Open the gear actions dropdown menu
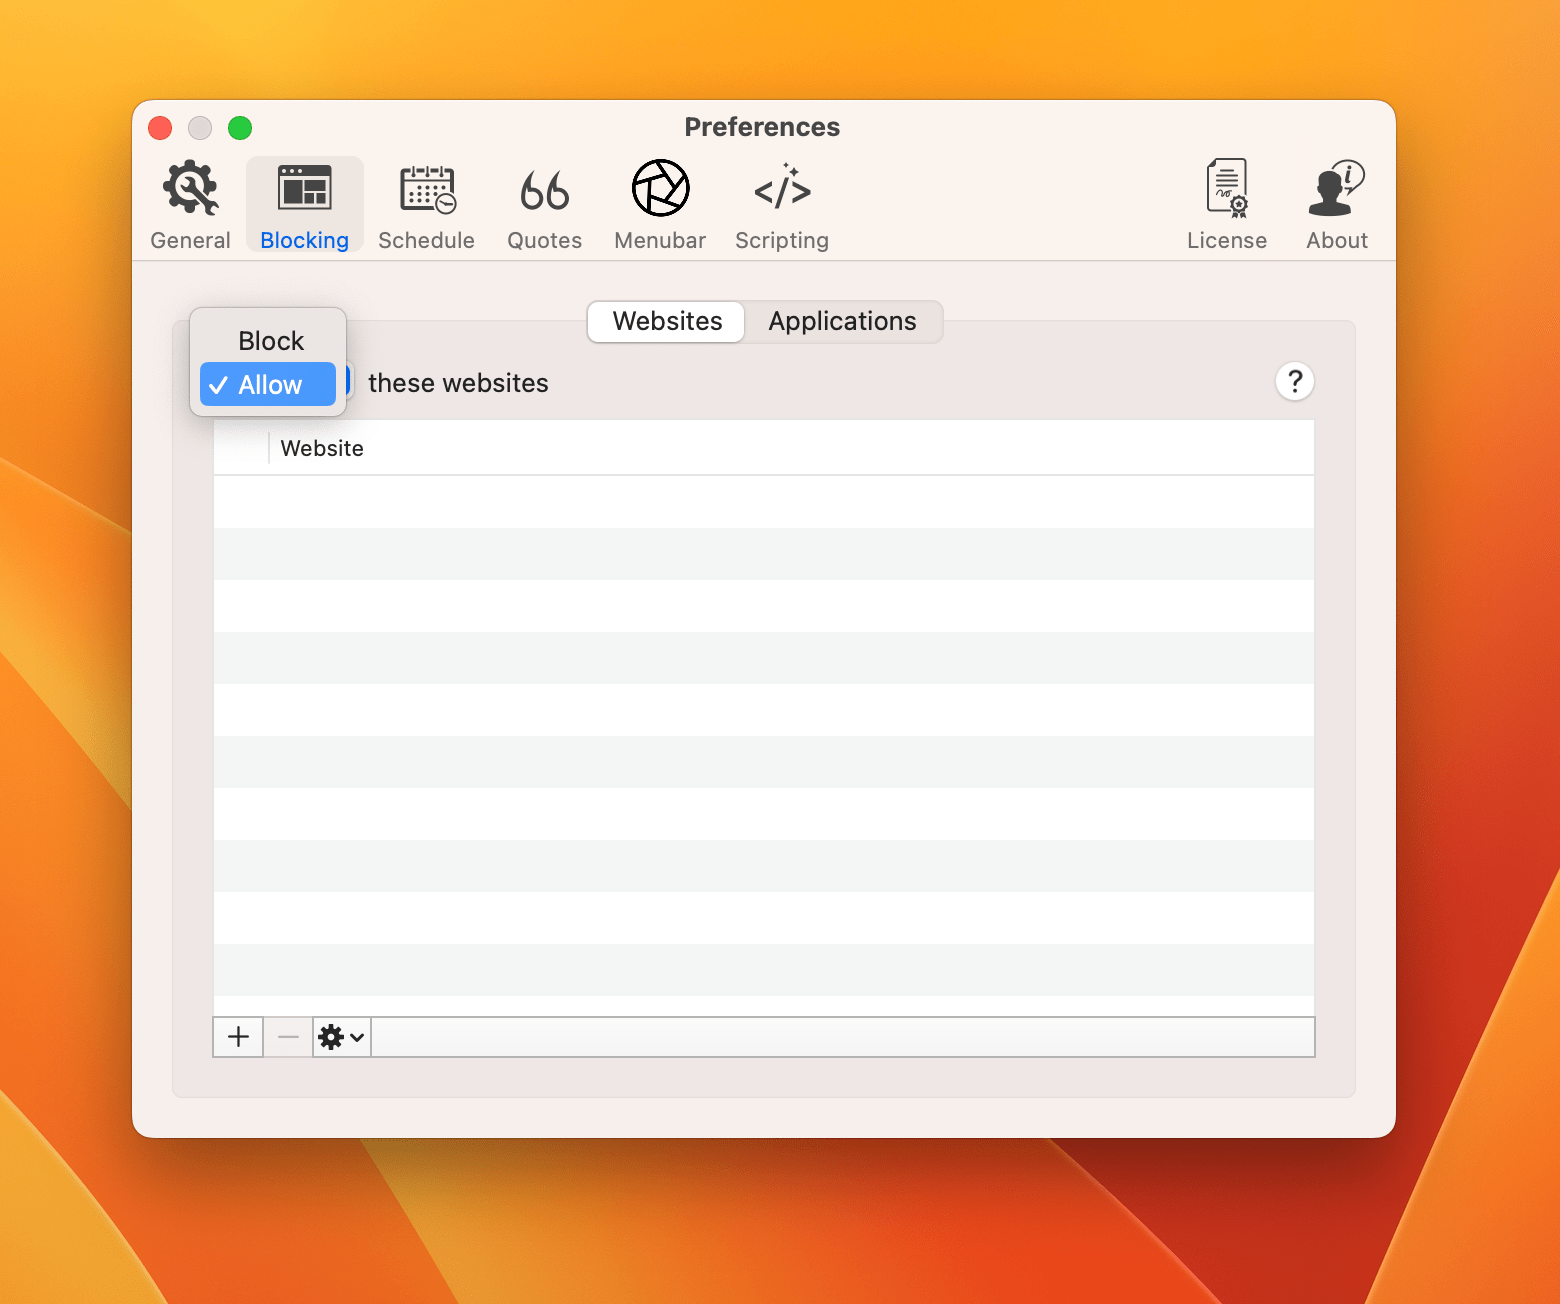The height and width of the screenshot is (1304, 1560). click(x=341, y=1037)
